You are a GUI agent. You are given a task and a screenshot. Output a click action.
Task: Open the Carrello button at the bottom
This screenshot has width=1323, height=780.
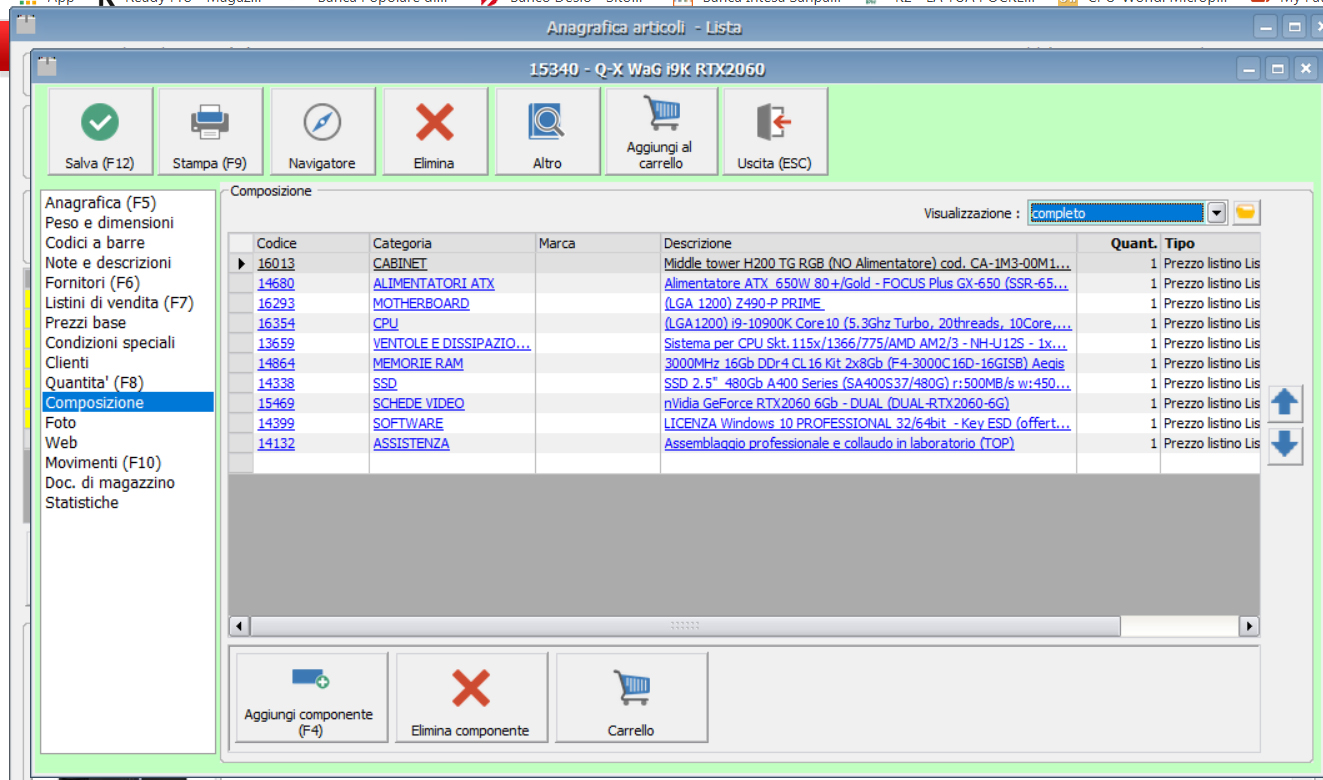(631, 697)
